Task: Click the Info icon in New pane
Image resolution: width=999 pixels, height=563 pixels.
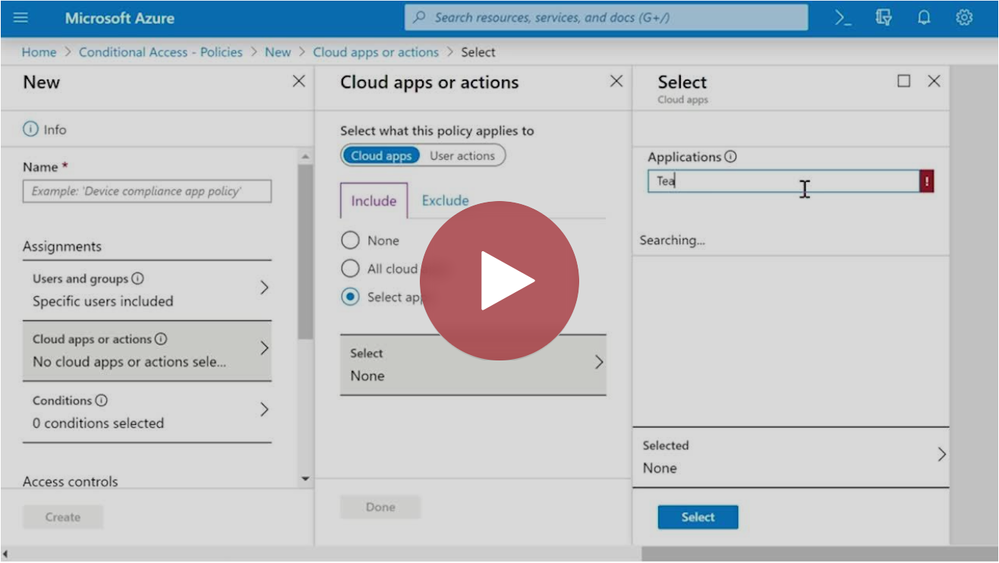Action: (x=31, y=129)
